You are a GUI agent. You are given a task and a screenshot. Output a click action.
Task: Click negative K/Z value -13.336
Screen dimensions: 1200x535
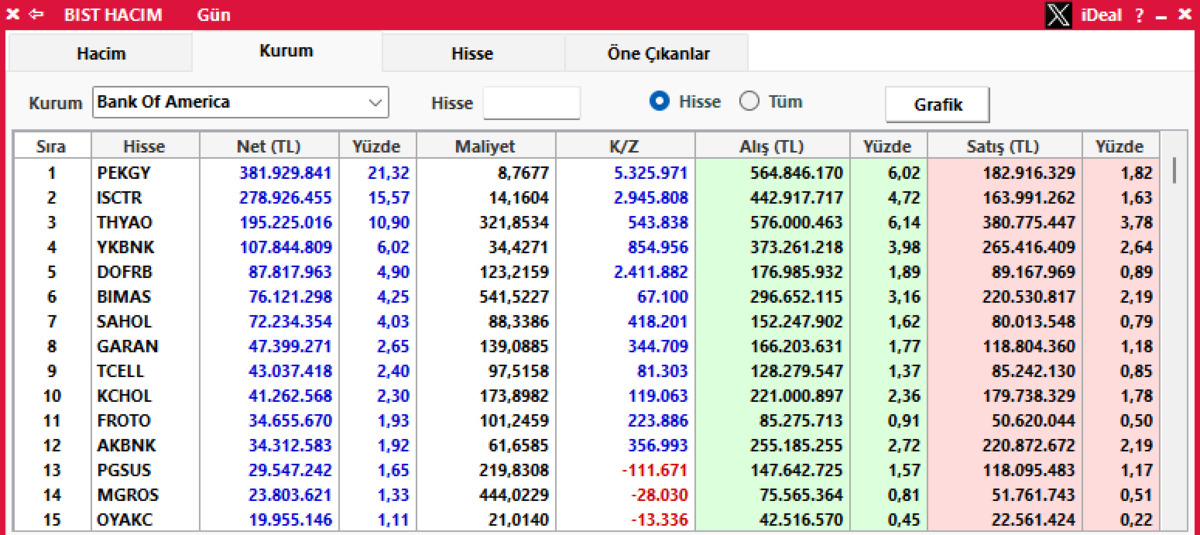[x=660, y=520]
